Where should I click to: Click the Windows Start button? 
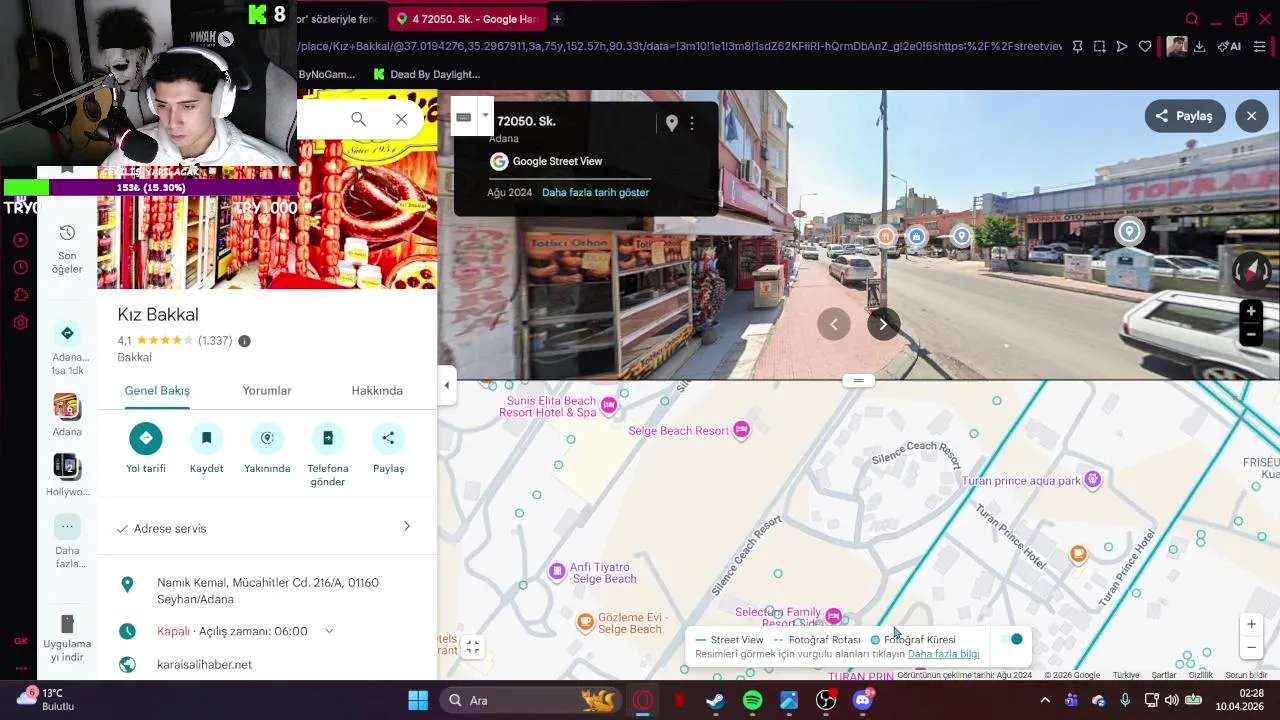pos(418,700)
